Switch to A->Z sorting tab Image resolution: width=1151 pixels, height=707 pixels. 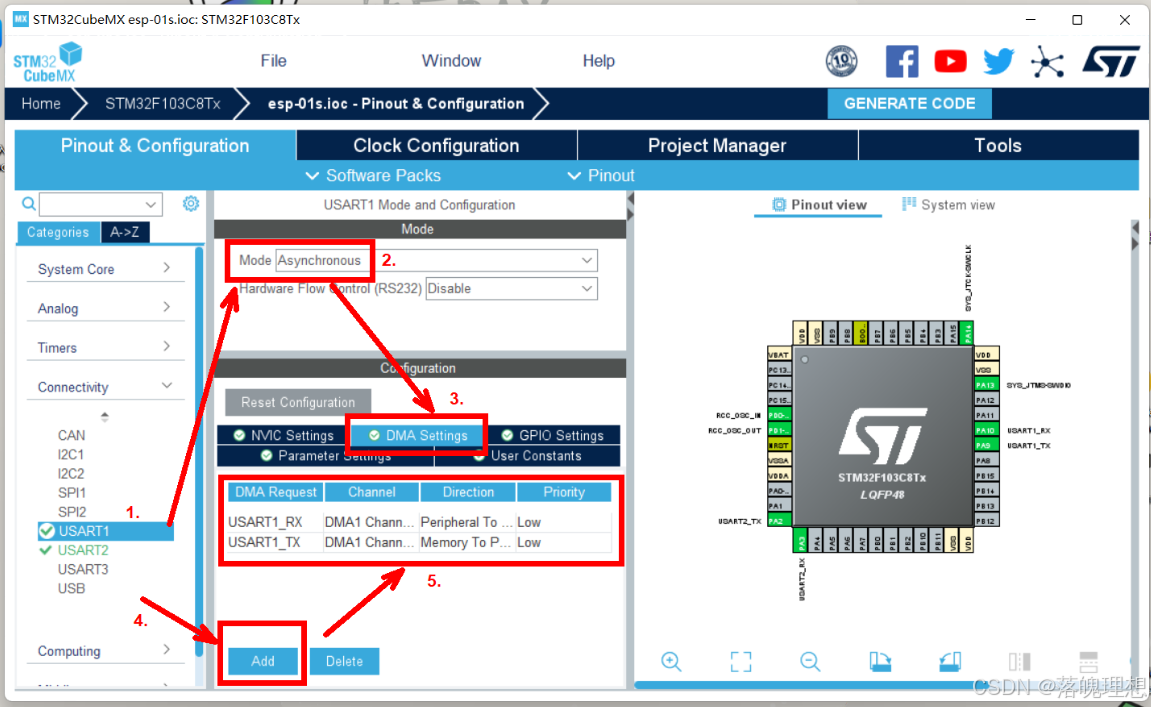(125, 232)
